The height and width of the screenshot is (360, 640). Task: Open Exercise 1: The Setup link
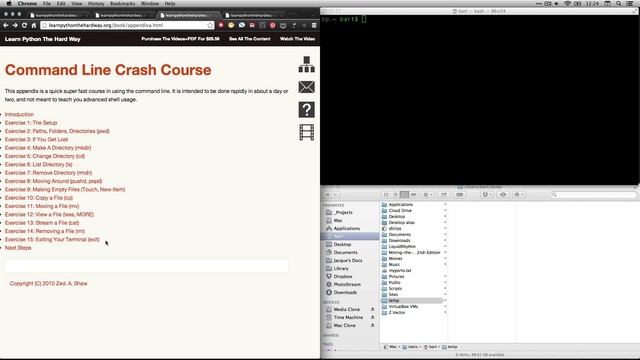(x=31, y=123)
